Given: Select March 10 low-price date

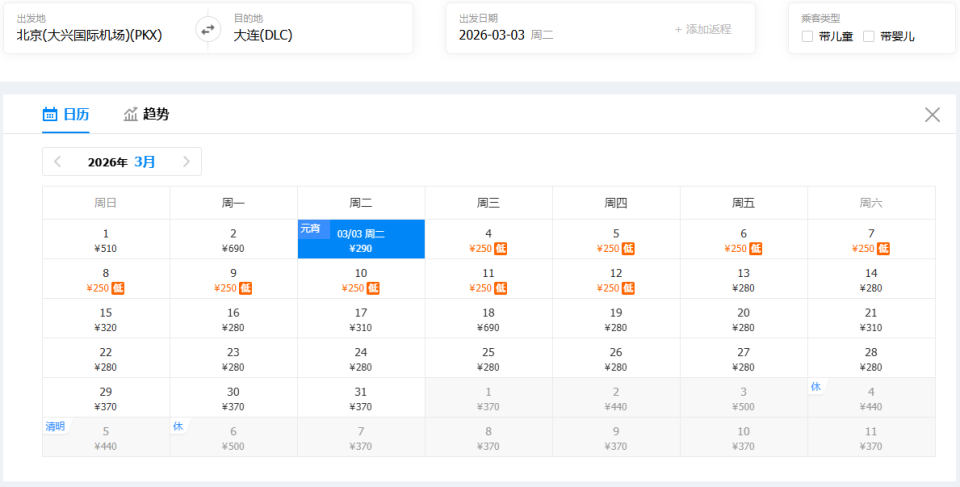Looking at the screenshot, I should (361, 280).
